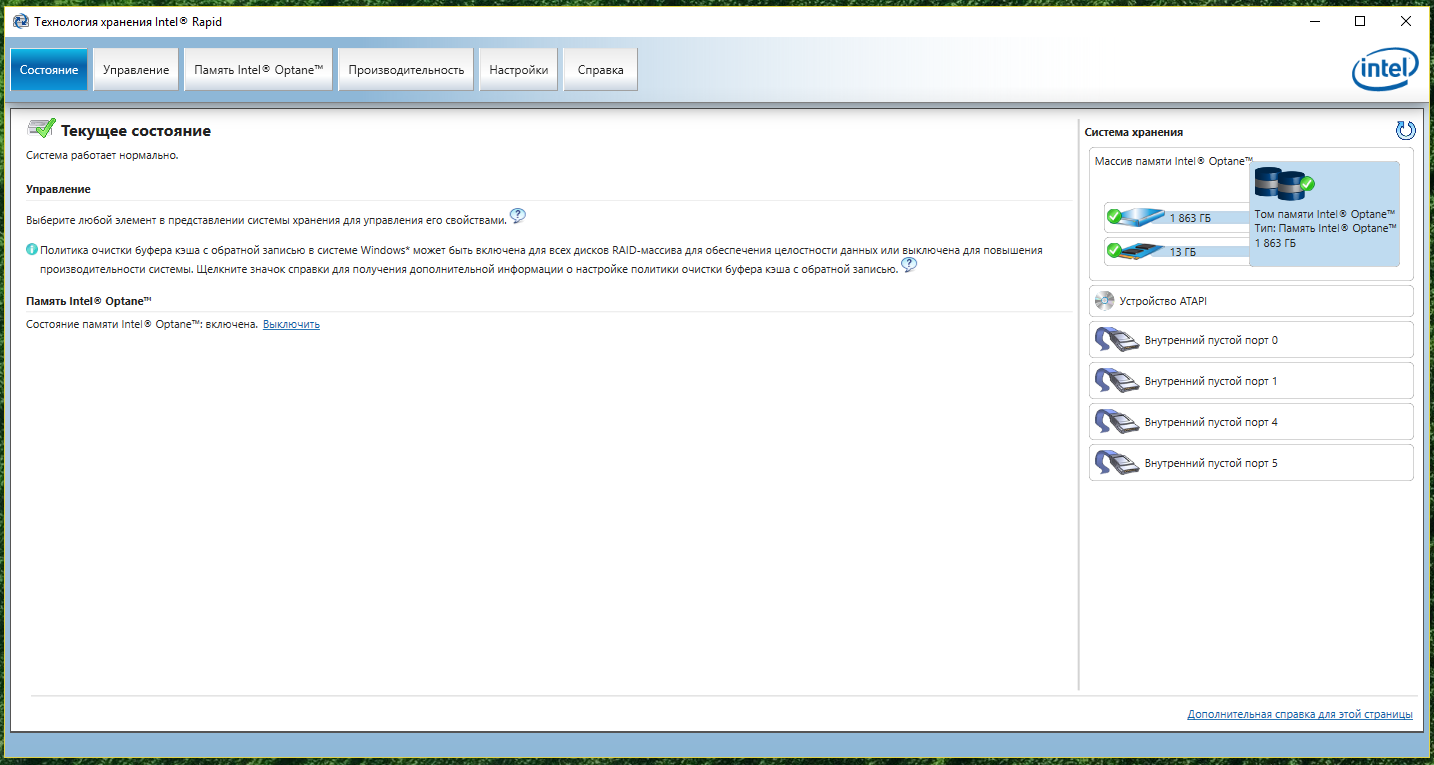The width and height of the screenshot is (1434, 765).
Task: Open the Справка tab
Action: (x=600, y=70)
